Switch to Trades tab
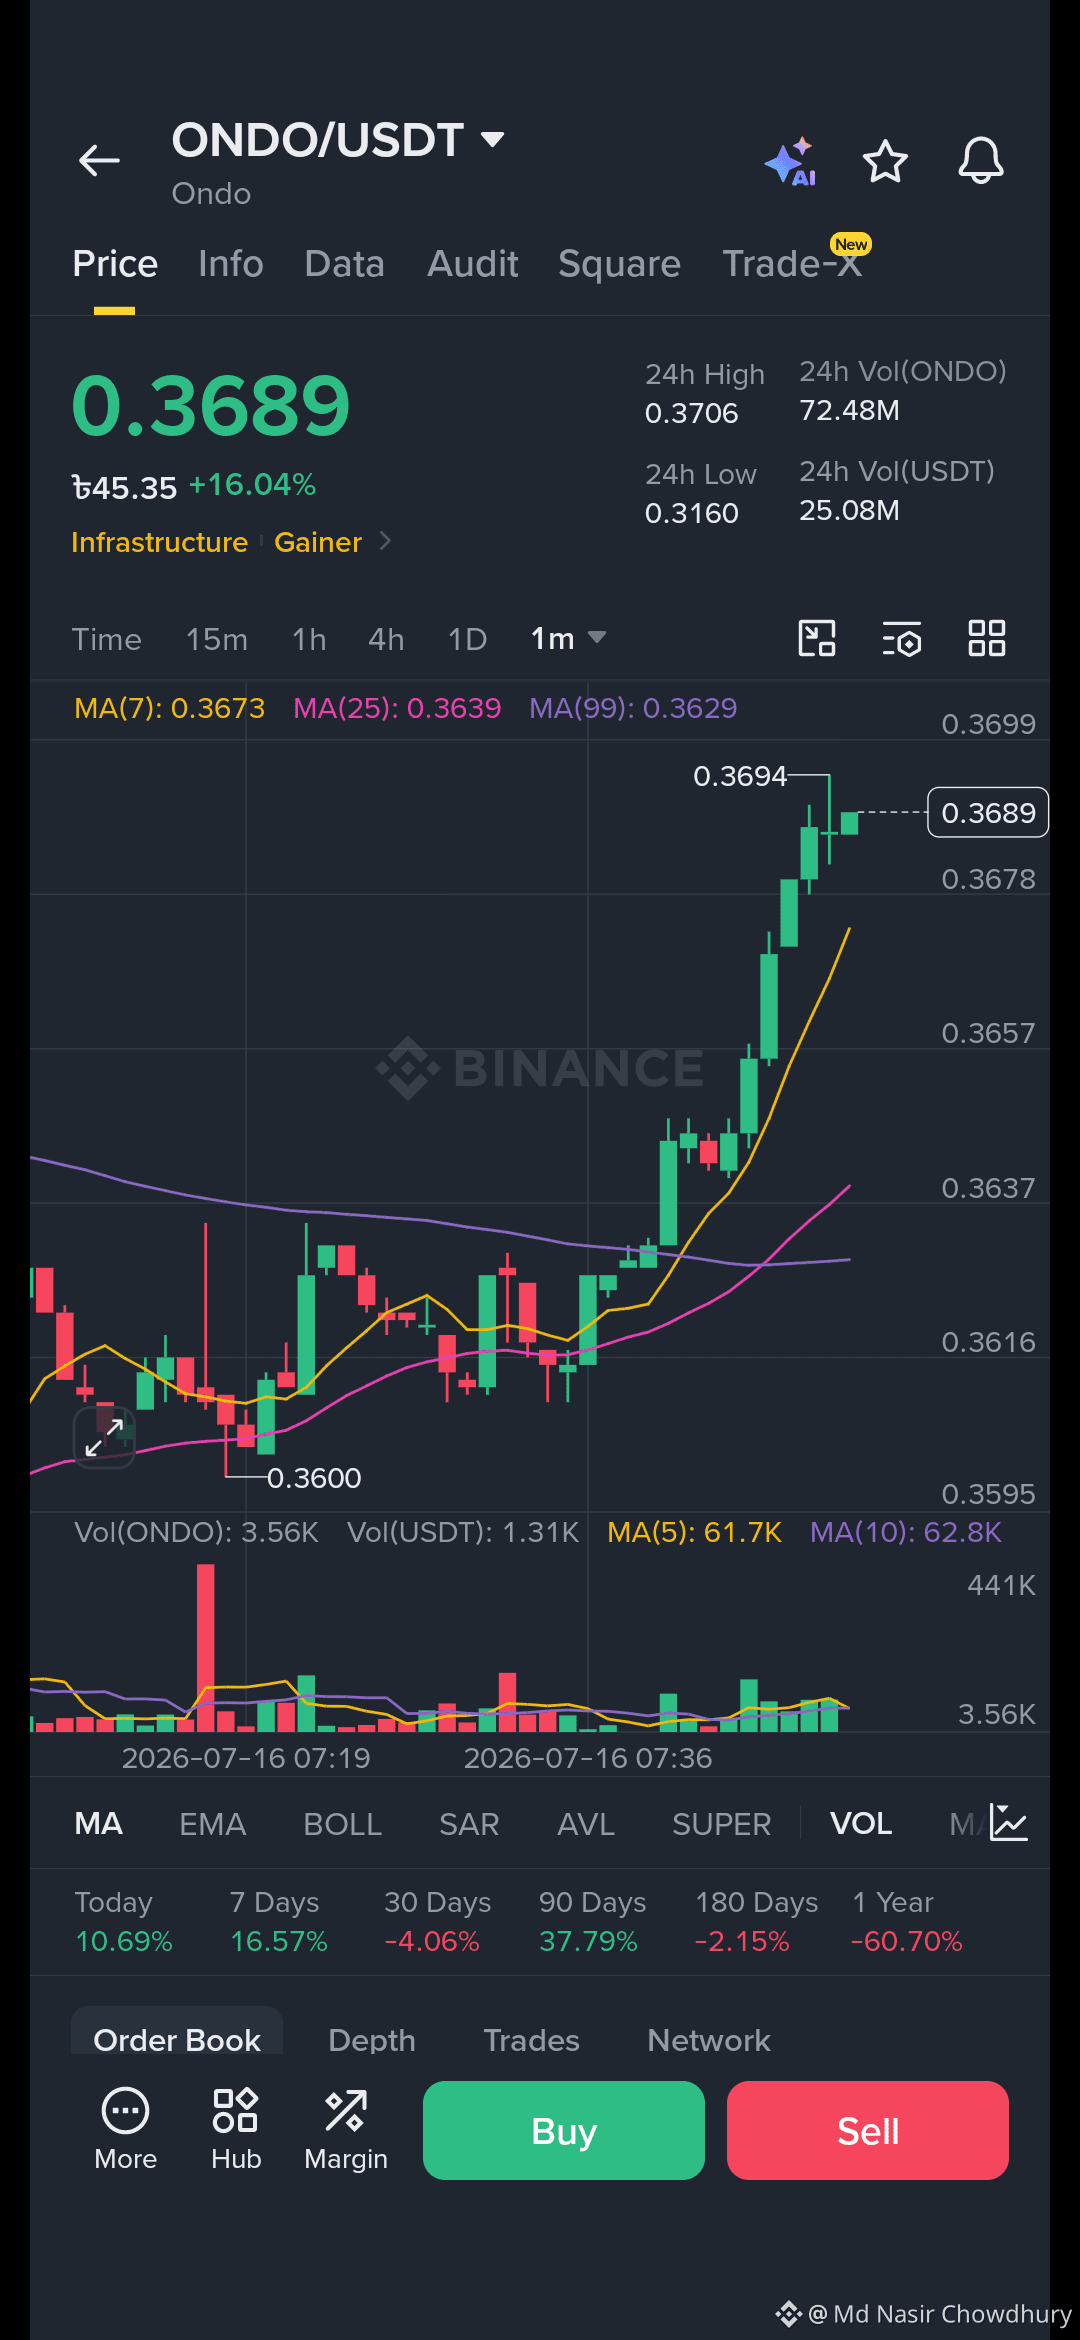Image resolution: width=1080 pixels, height=2340 pixels. tap(532, 2040)
